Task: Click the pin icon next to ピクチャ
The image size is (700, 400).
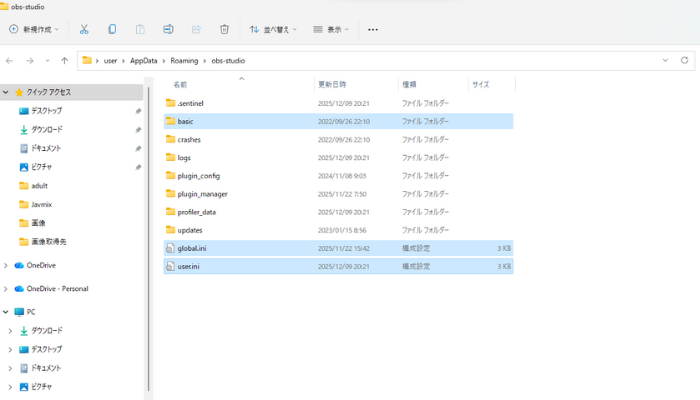Action: (x=138, y=167)
